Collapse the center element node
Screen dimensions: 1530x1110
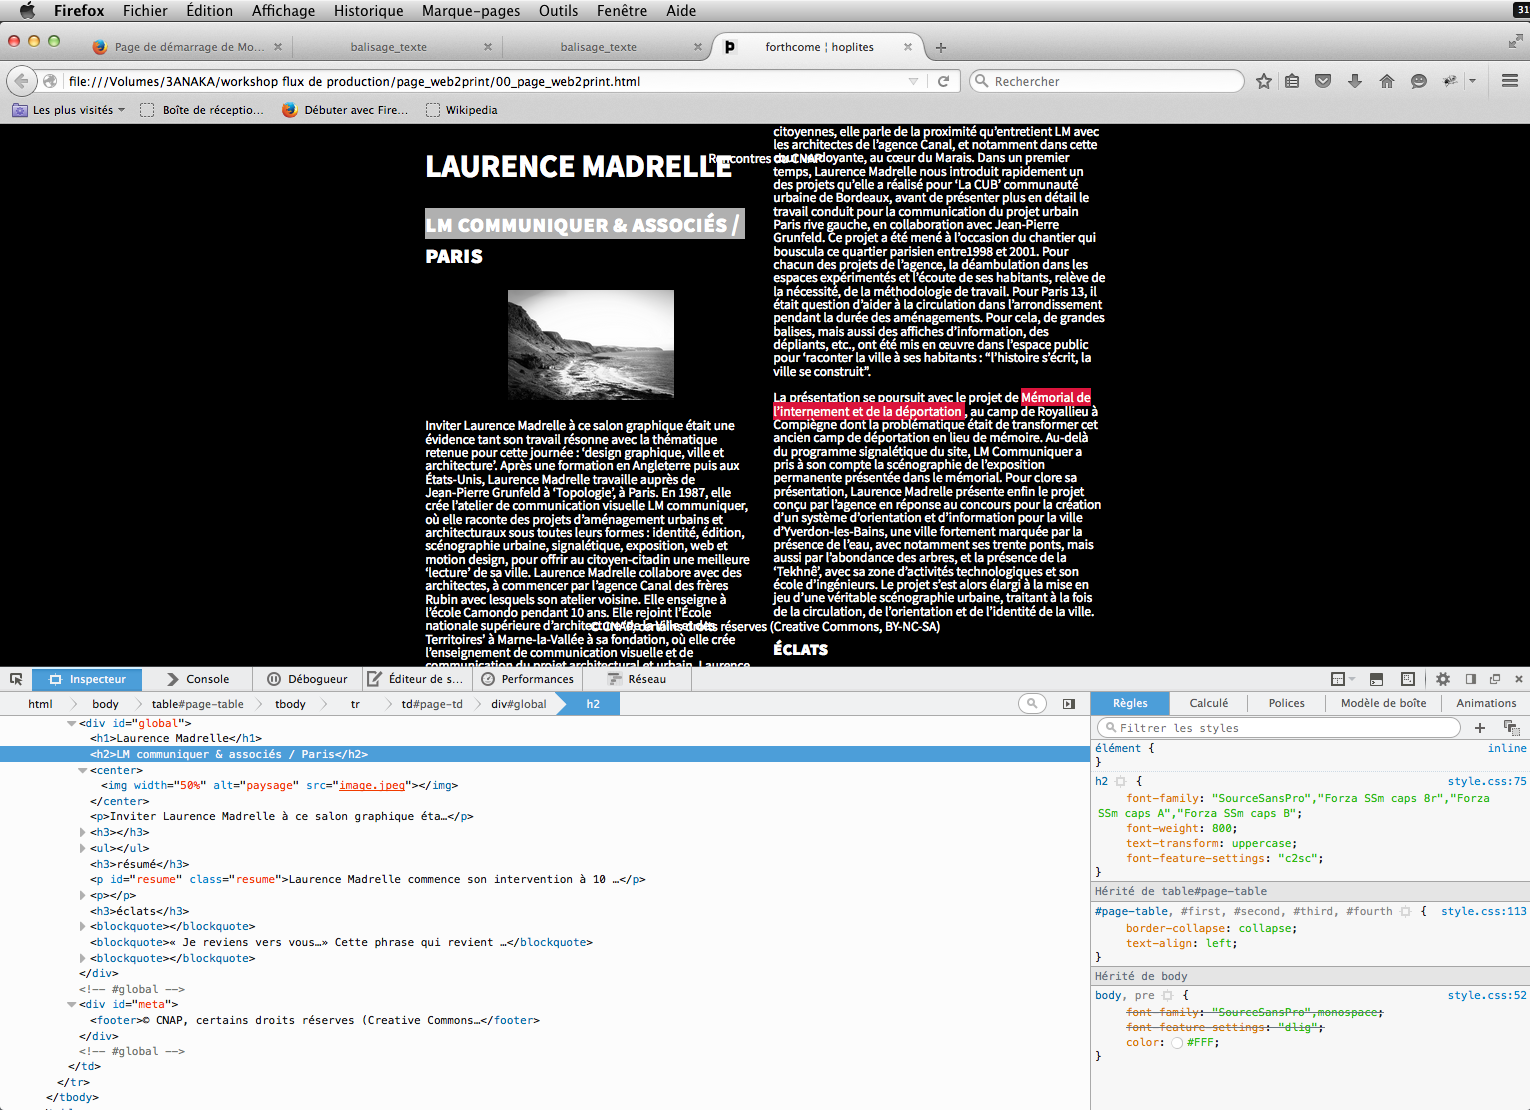[82, 770]
